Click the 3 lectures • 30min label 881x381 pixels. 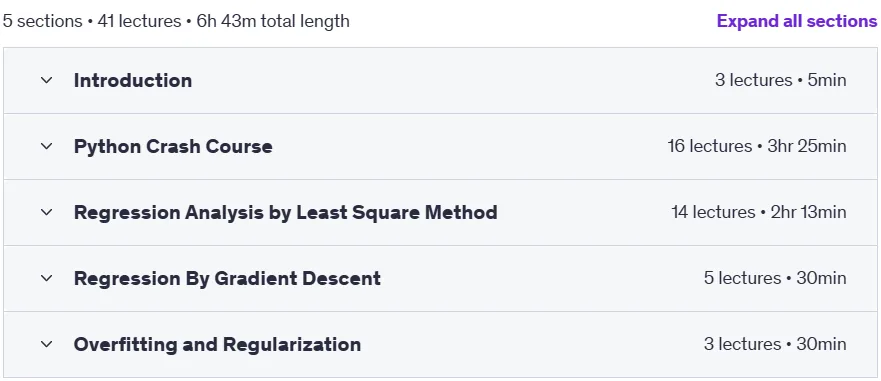point(775,344)
